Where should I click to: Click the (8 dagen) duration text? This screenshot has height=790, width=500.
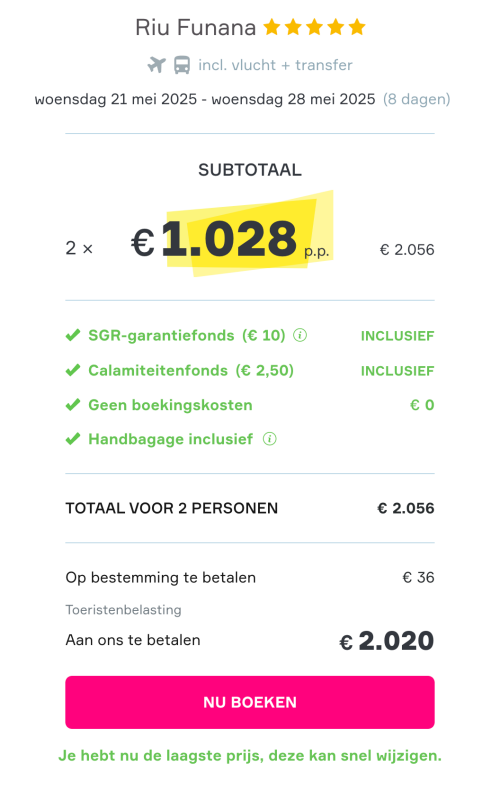coord(417,99)
